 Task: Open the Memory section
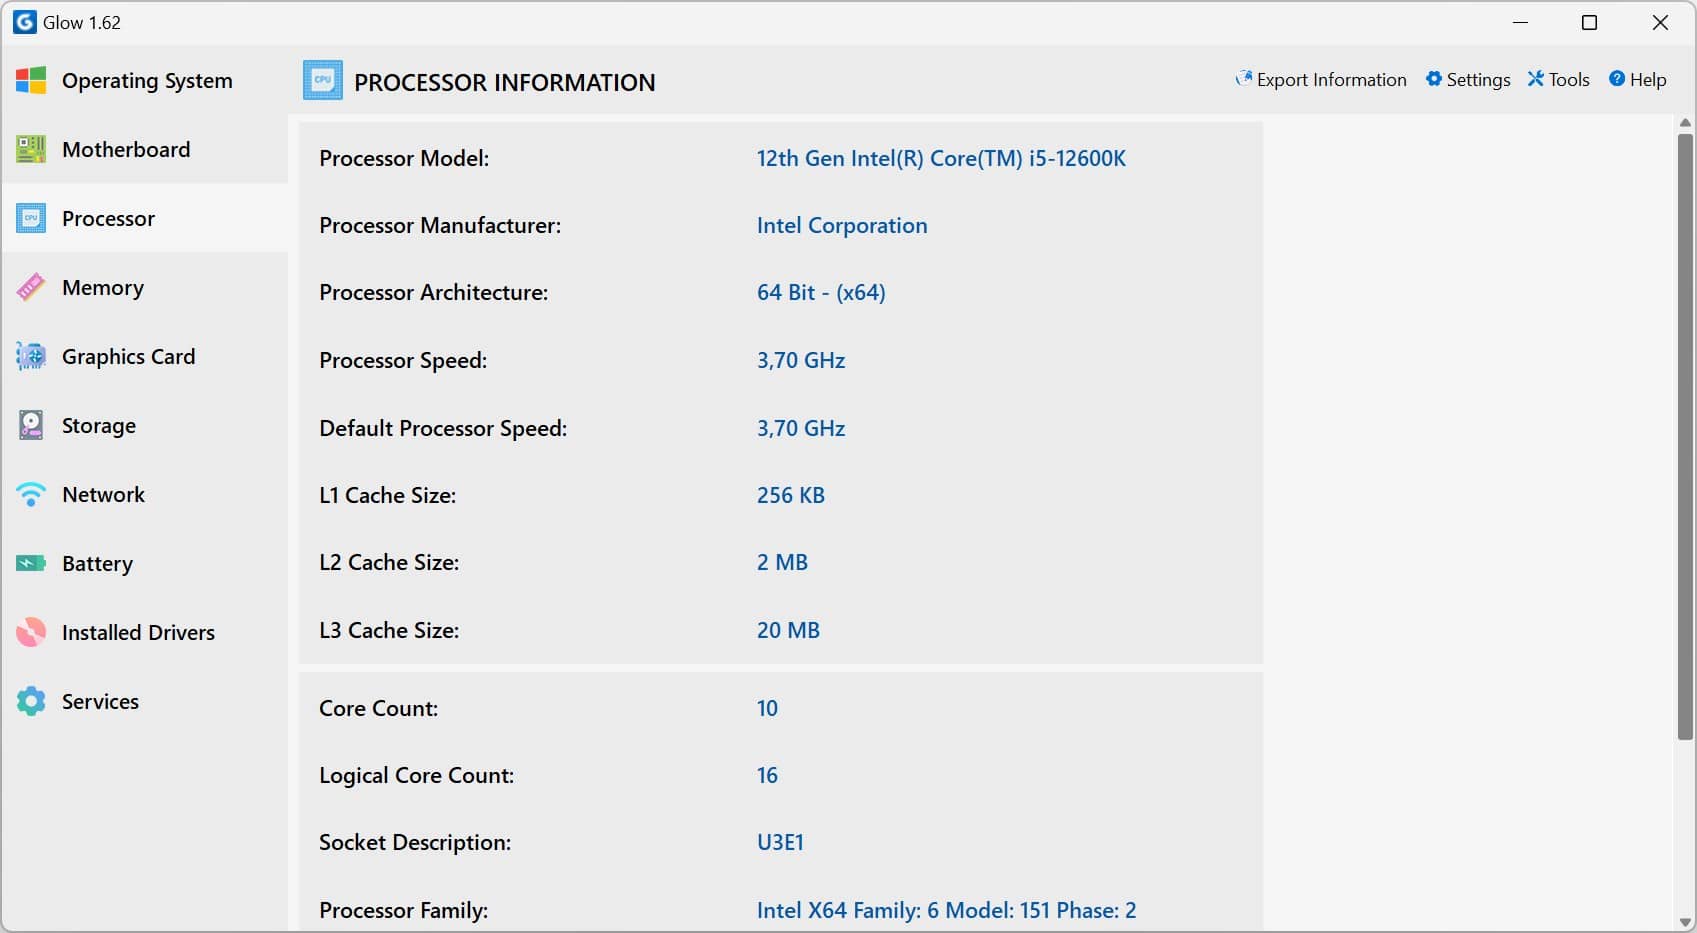[x=145, y=288]
